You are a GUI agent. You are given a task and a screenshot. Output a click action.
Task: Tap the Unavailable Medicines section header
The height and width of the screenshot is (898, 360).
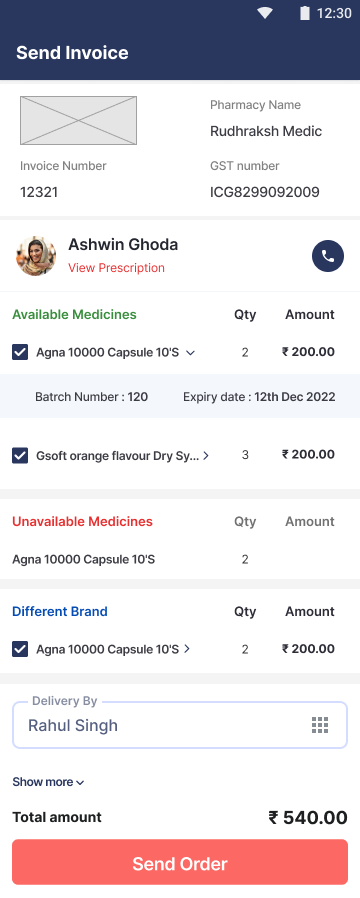tap(82, 521)
